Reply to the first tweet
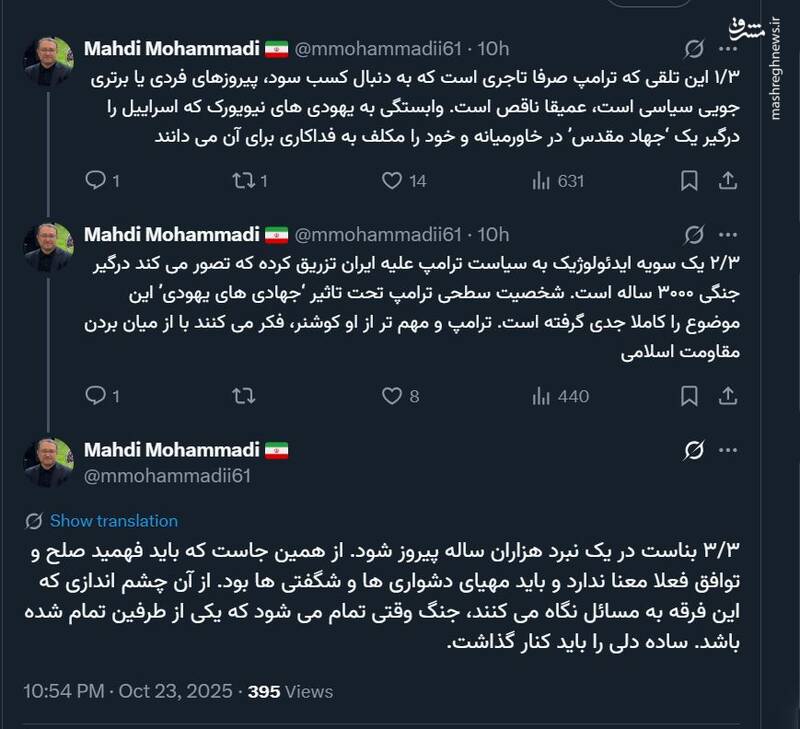 95,181
